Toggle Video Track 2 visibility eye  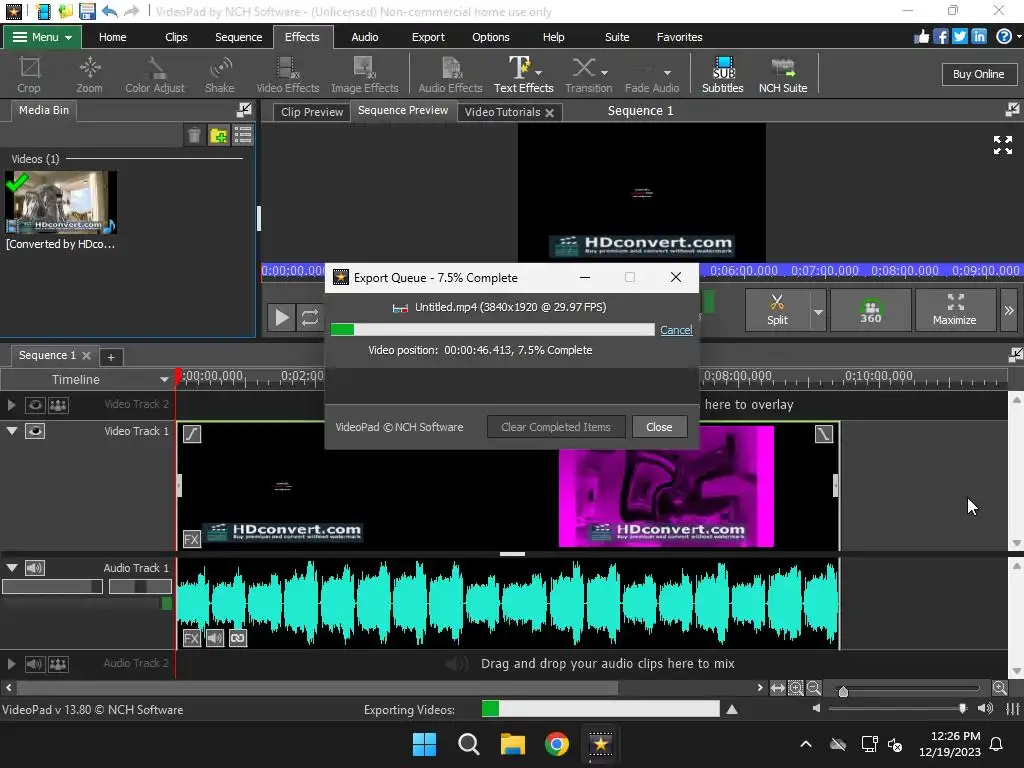[x=35, y=405]
